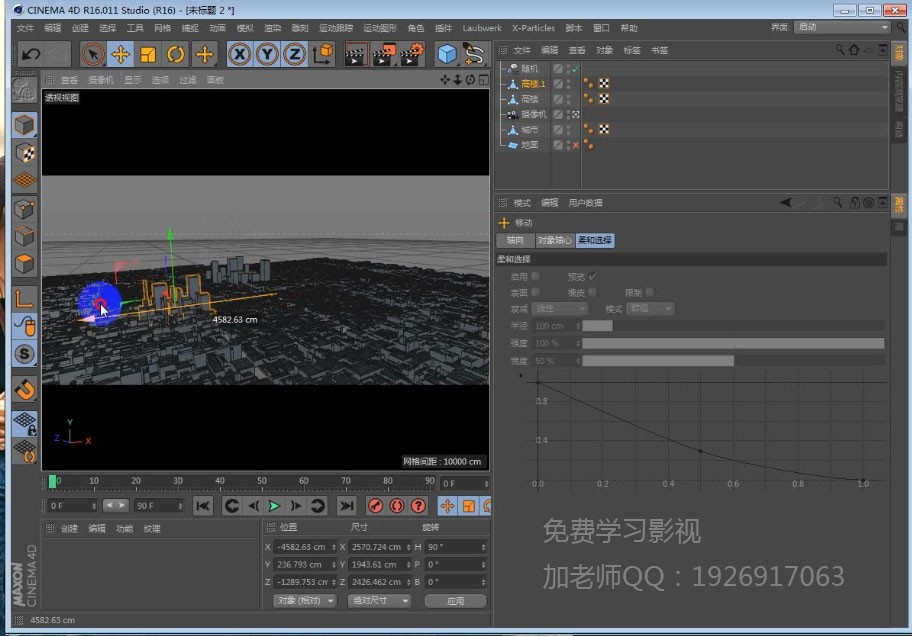Click the 应用 apply button

point(455,601)
